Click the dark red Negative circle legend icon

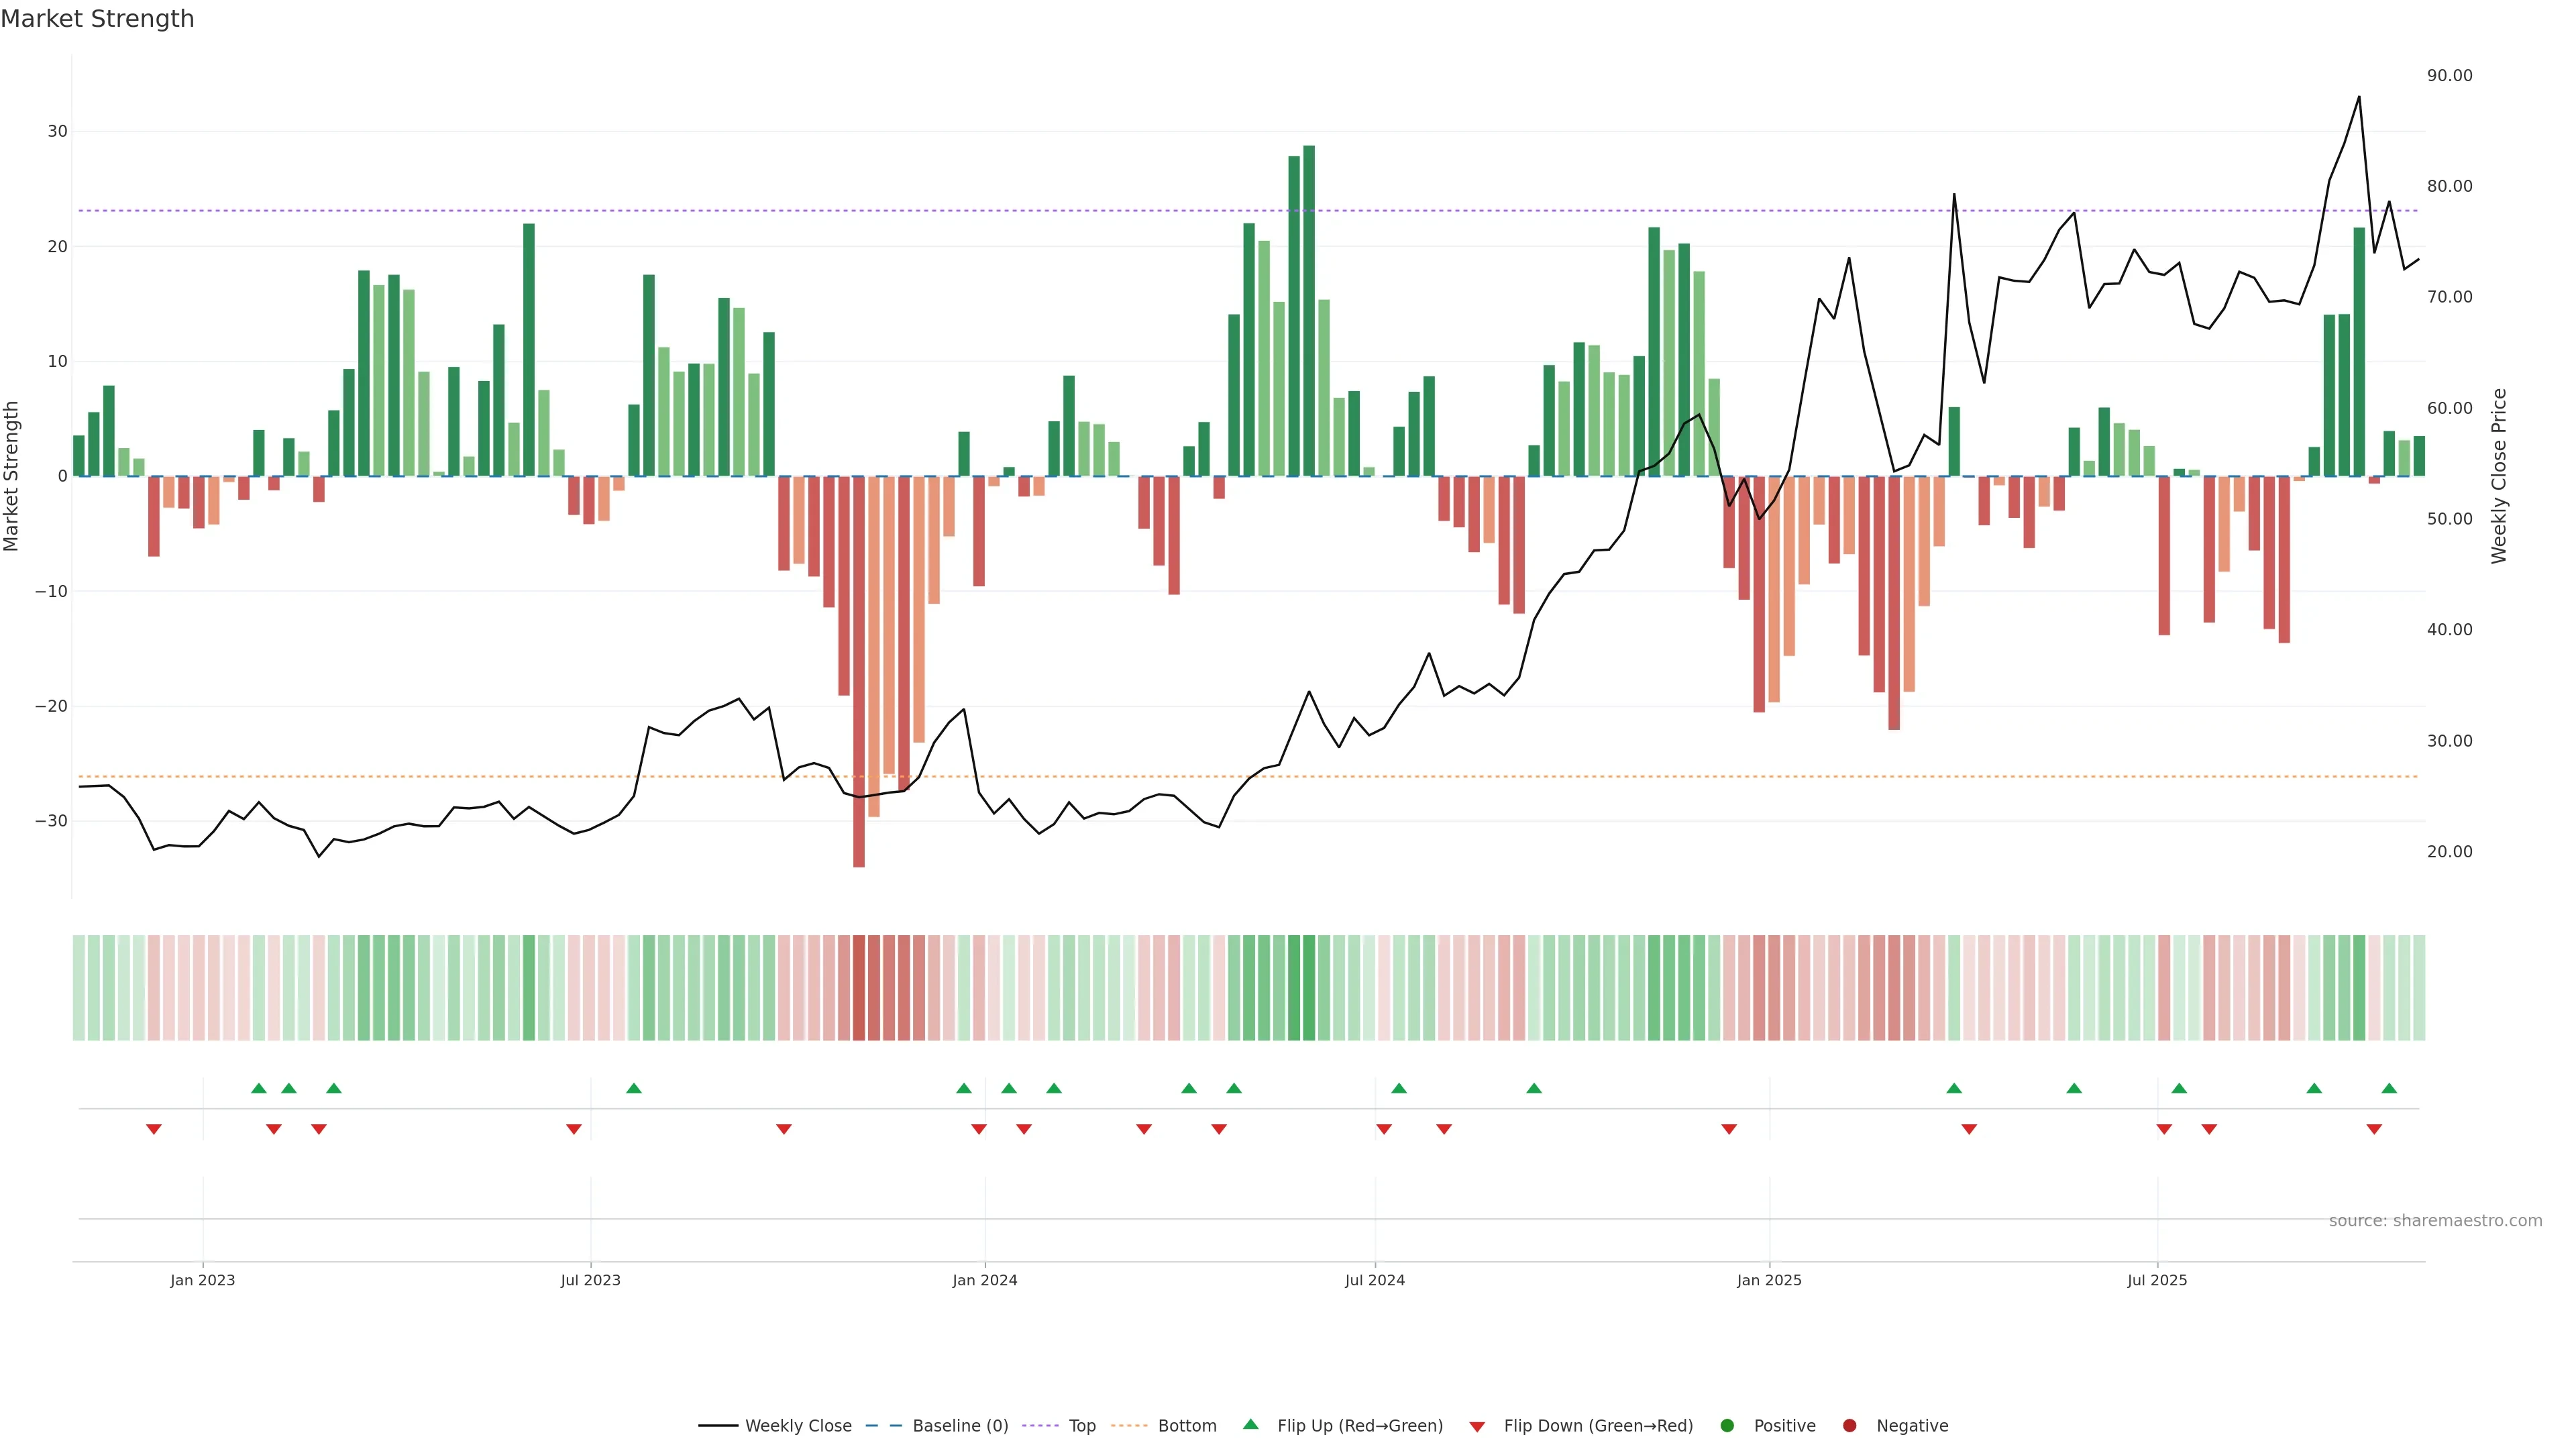(x=1849, y=1425)
